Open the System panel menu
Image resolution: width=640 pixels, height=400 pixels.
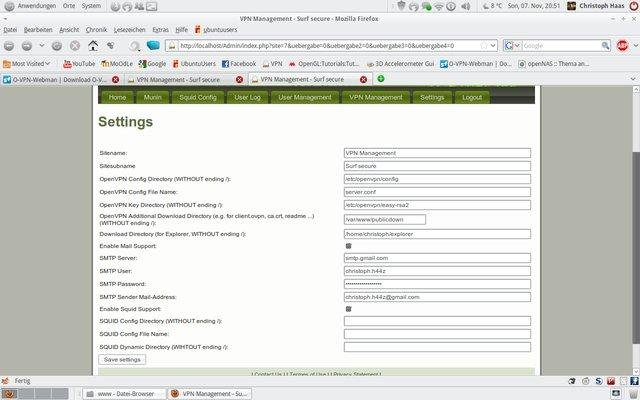(91, 6)
